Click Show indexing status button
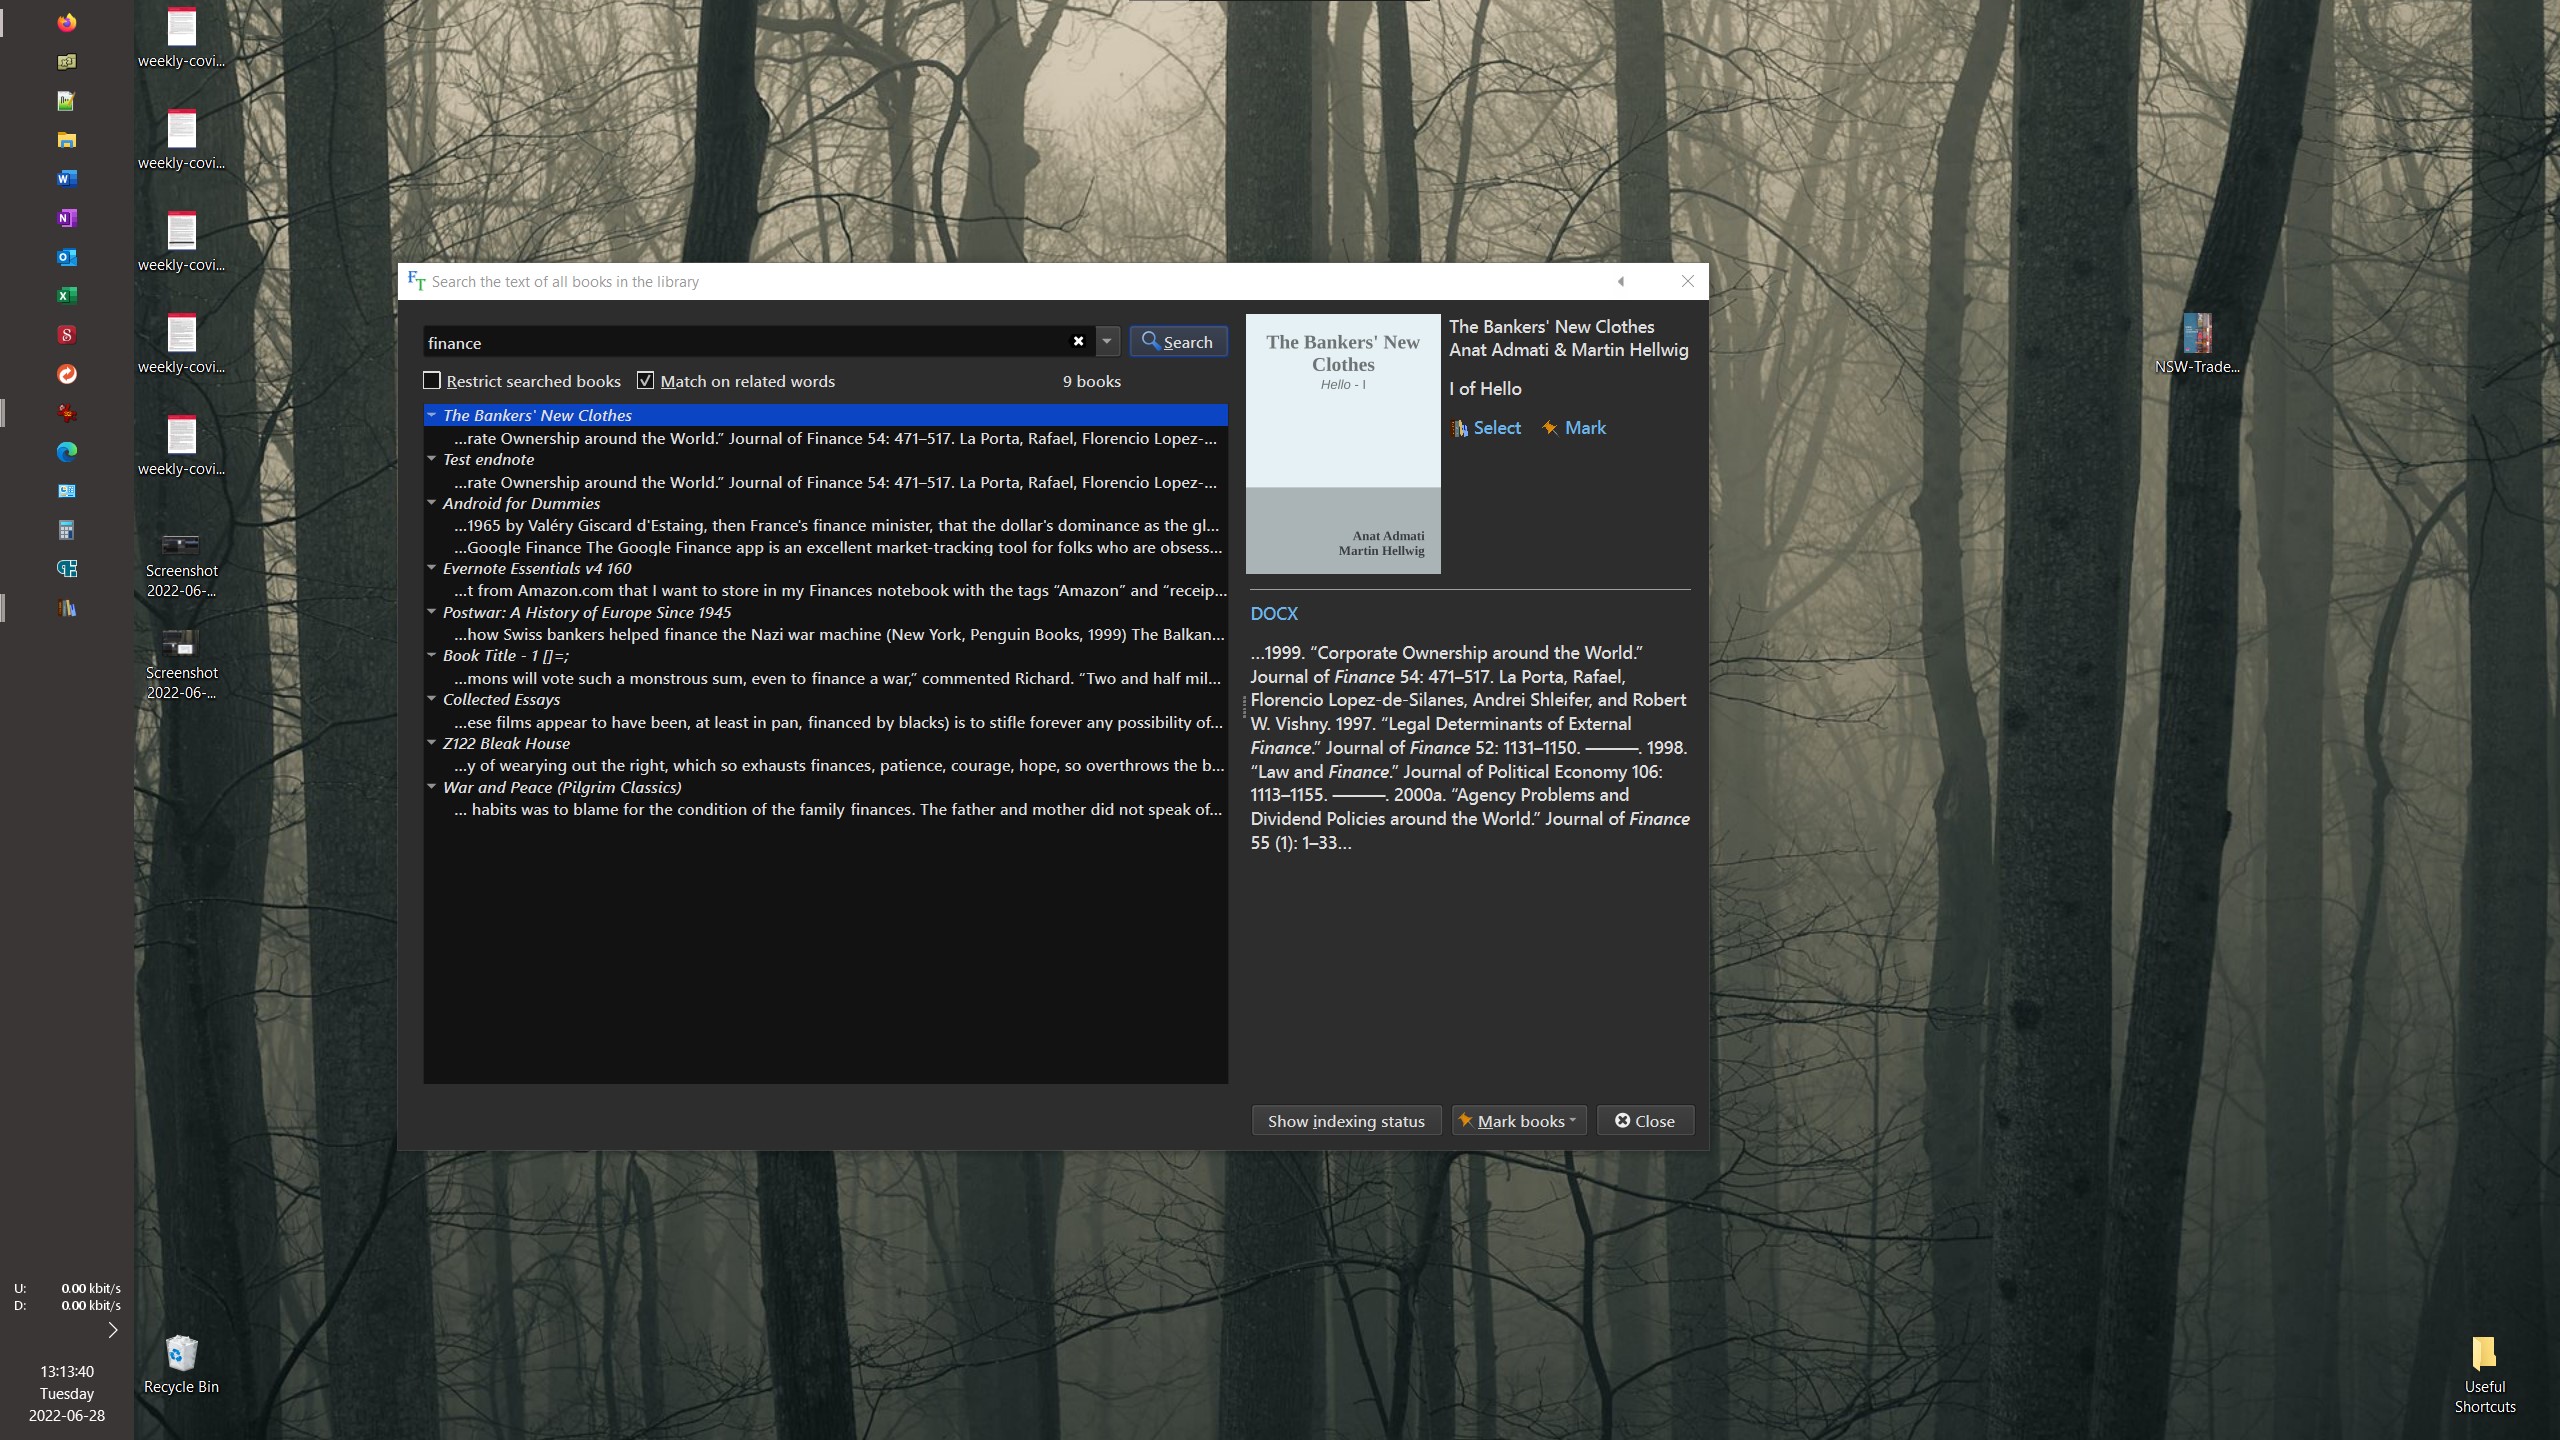Viewport: 2560px width, 1440px height. click(1345, 1121)
